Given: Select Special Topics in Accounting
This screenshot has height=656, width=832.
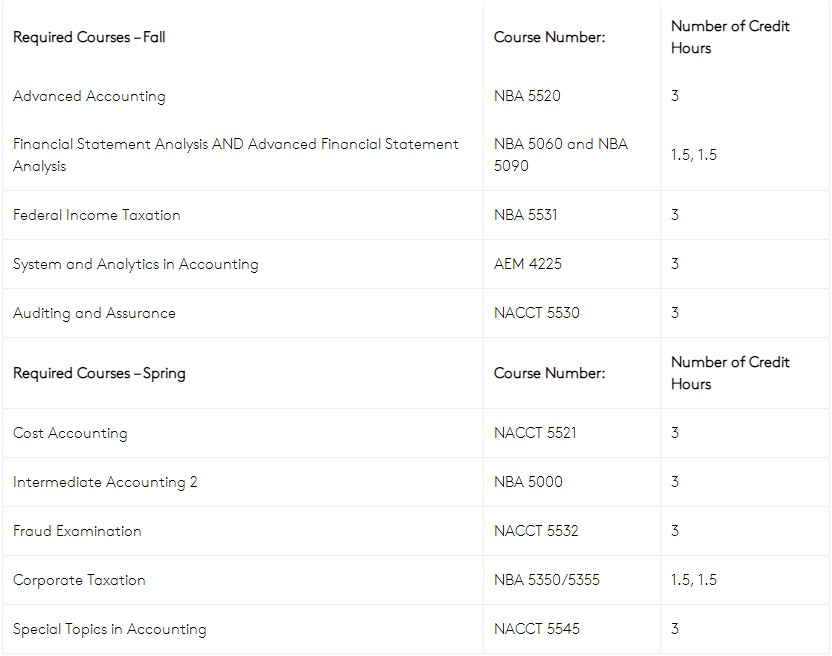Looking at the screenshot, I should pos(109,629).
